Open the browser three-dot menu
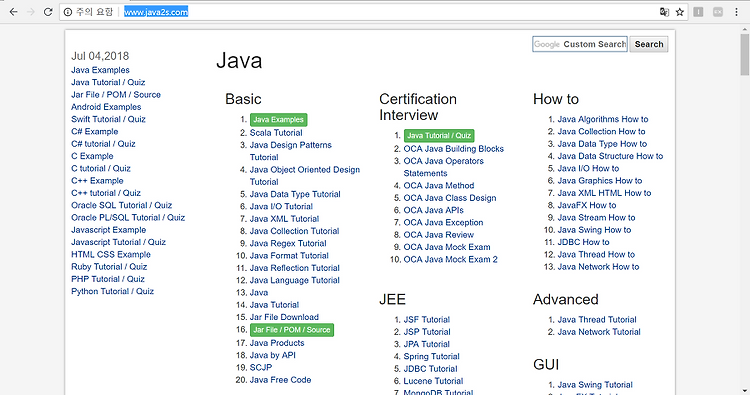The image size is (750, 395). pyautogui.click(x=736, y=12)
